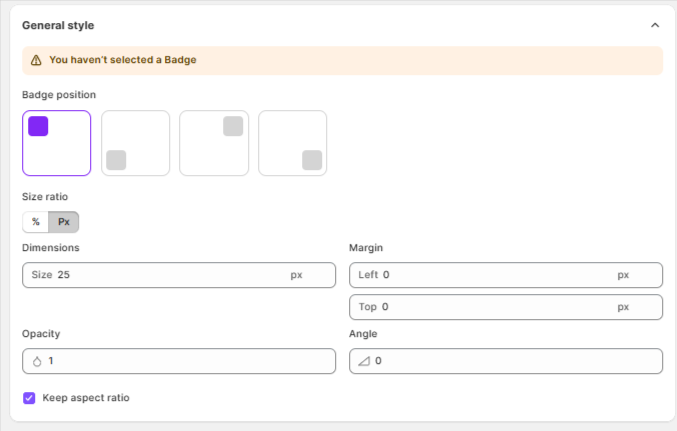
Task: Focus the Left margin field
Action: coord(506,275)
